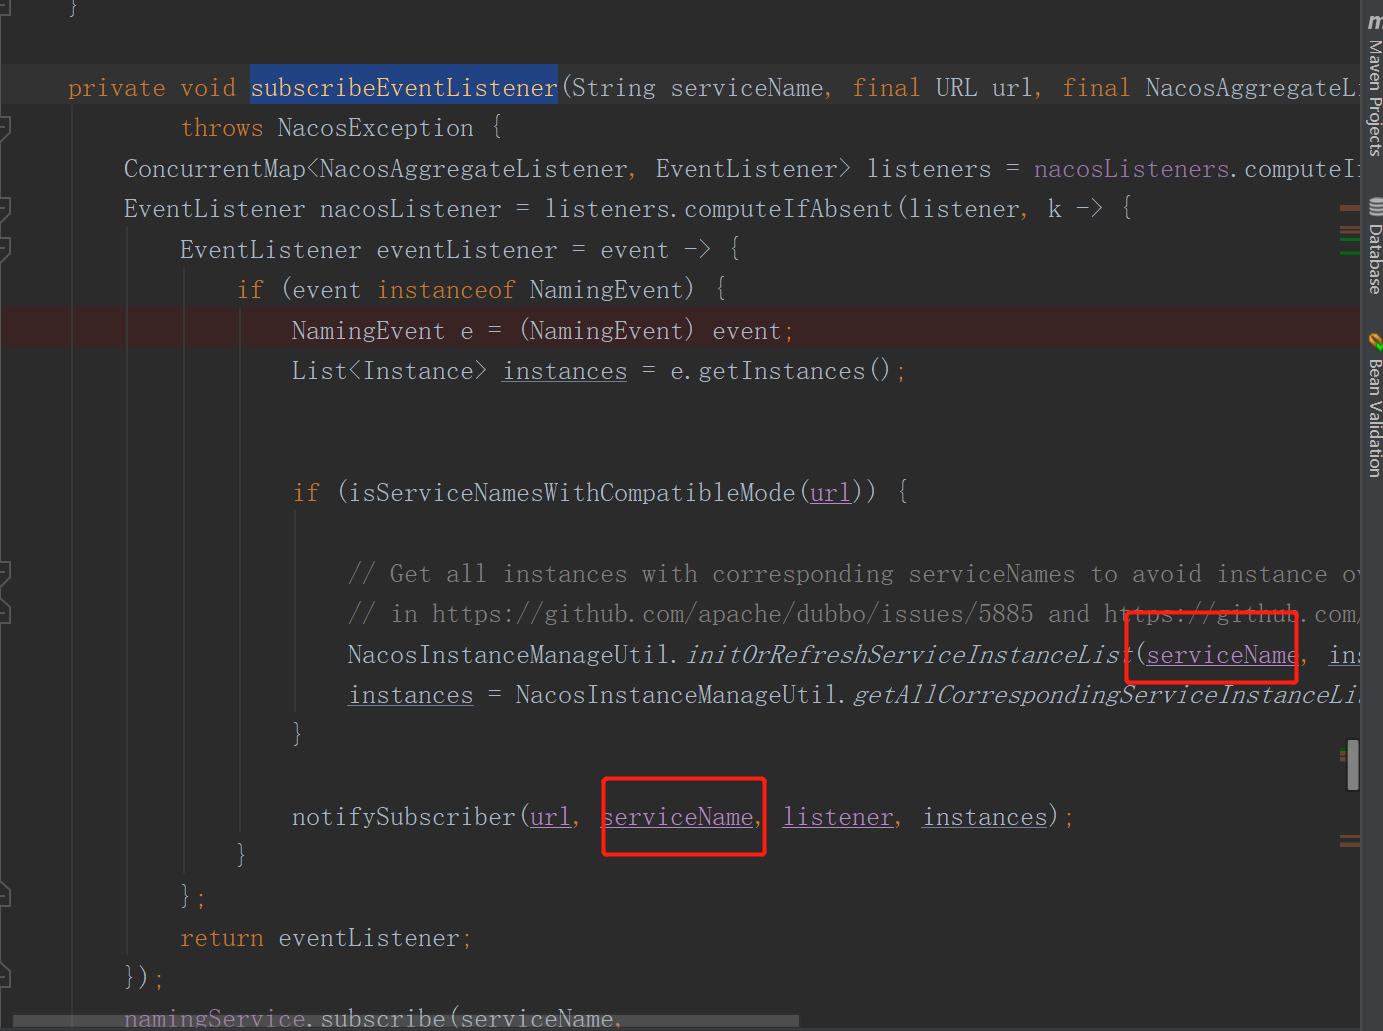Click 'eventListener' in the return statement
1383x1031 pixels.
[369, 938]
